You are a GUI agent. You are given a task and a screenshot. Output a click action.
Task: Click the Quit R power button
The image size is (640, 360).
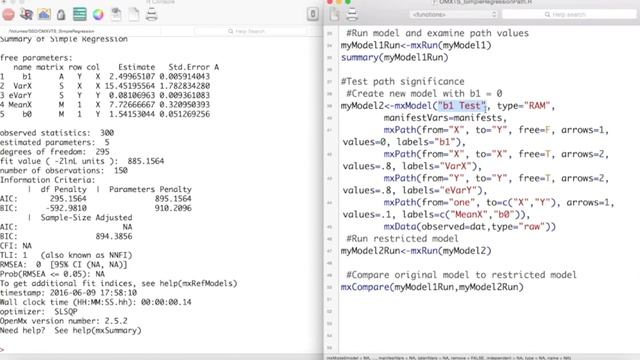point(313,14)
